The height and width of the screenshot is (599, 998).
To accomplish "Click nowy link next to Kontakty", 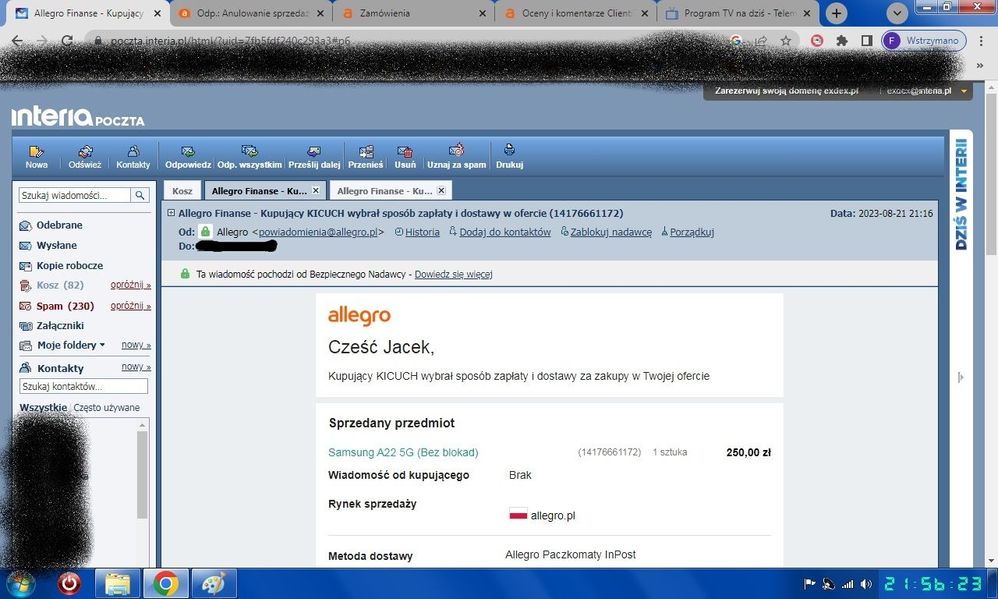I will tap(136, 367).
